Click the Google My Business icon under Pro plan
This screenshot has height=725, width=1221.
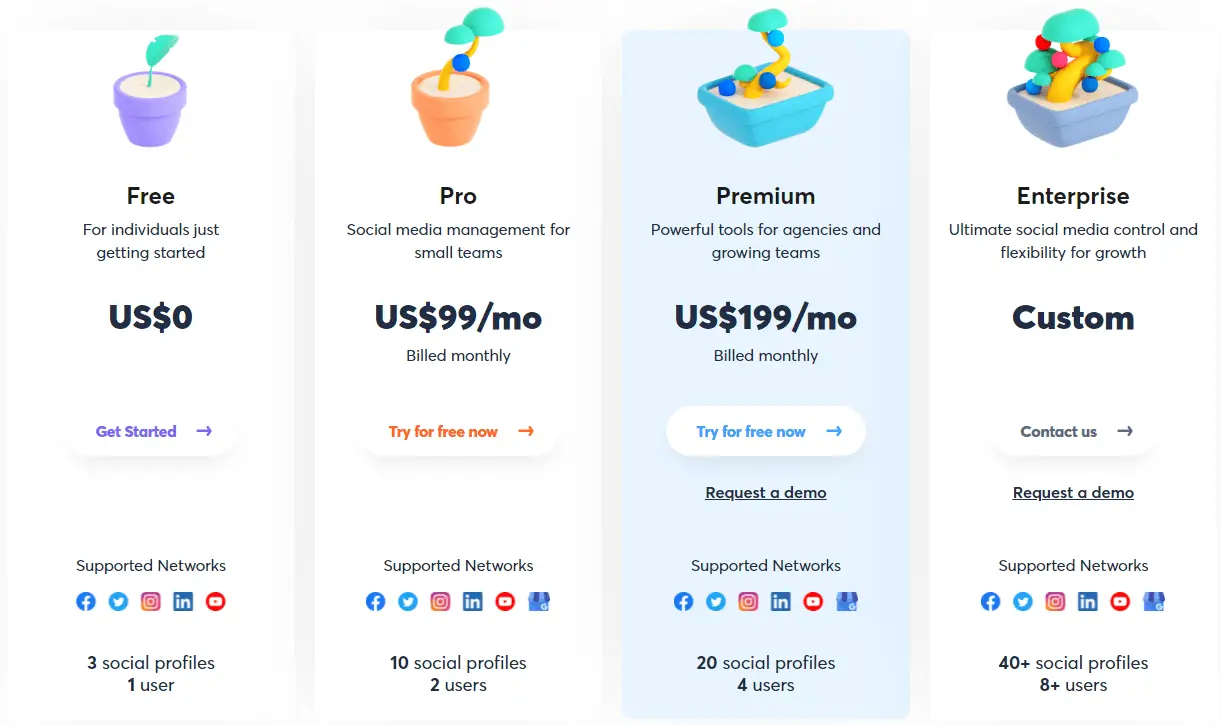539,602
